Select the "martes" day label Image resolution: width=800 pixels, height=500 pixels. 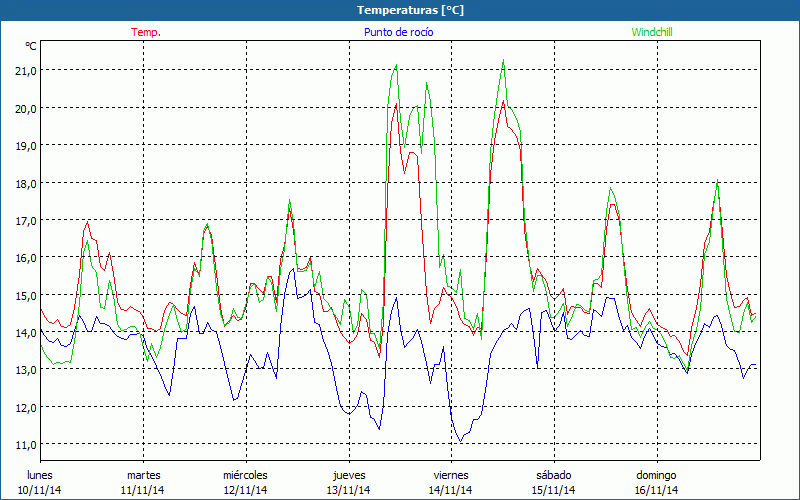pyautogui.click(x=143, y=475)
